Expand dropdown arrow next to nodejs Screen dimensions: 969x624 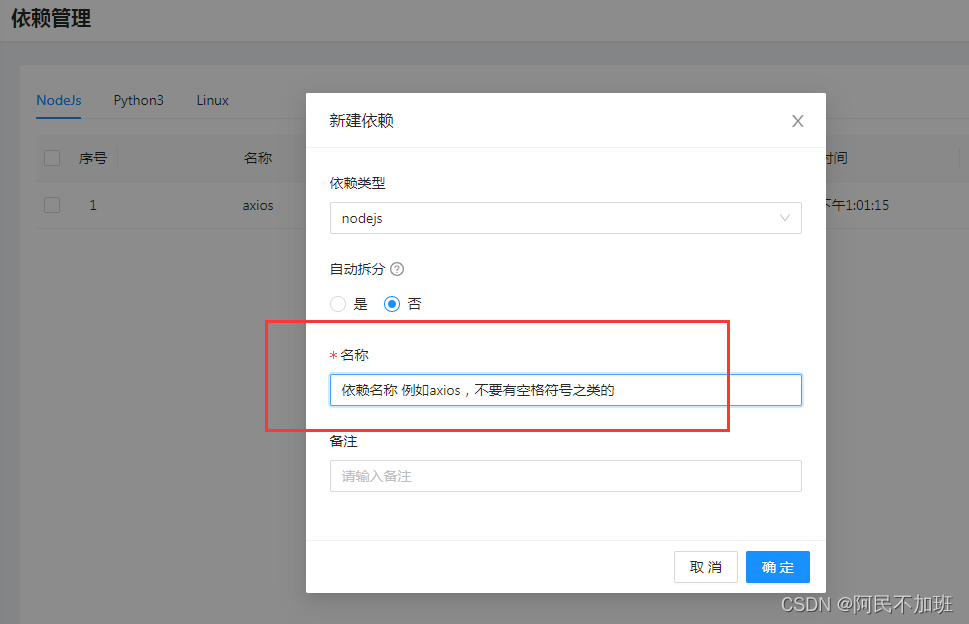tap(785, 218)
